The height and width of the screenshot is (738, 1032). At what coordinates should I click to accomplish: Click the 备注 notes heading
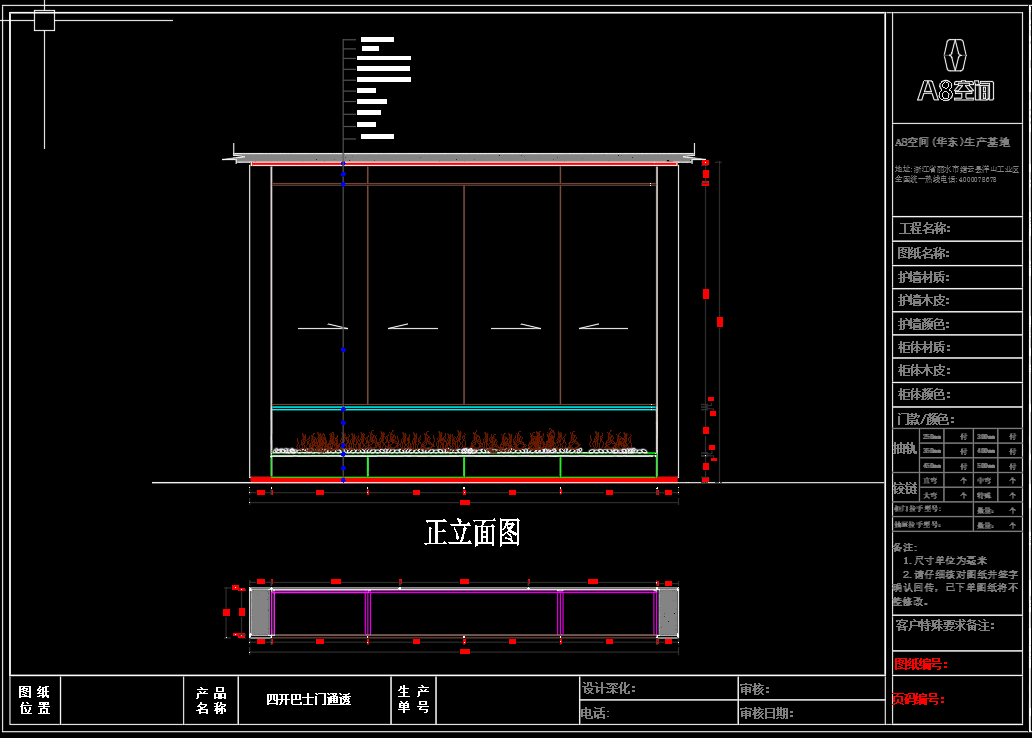click(904, 547)
